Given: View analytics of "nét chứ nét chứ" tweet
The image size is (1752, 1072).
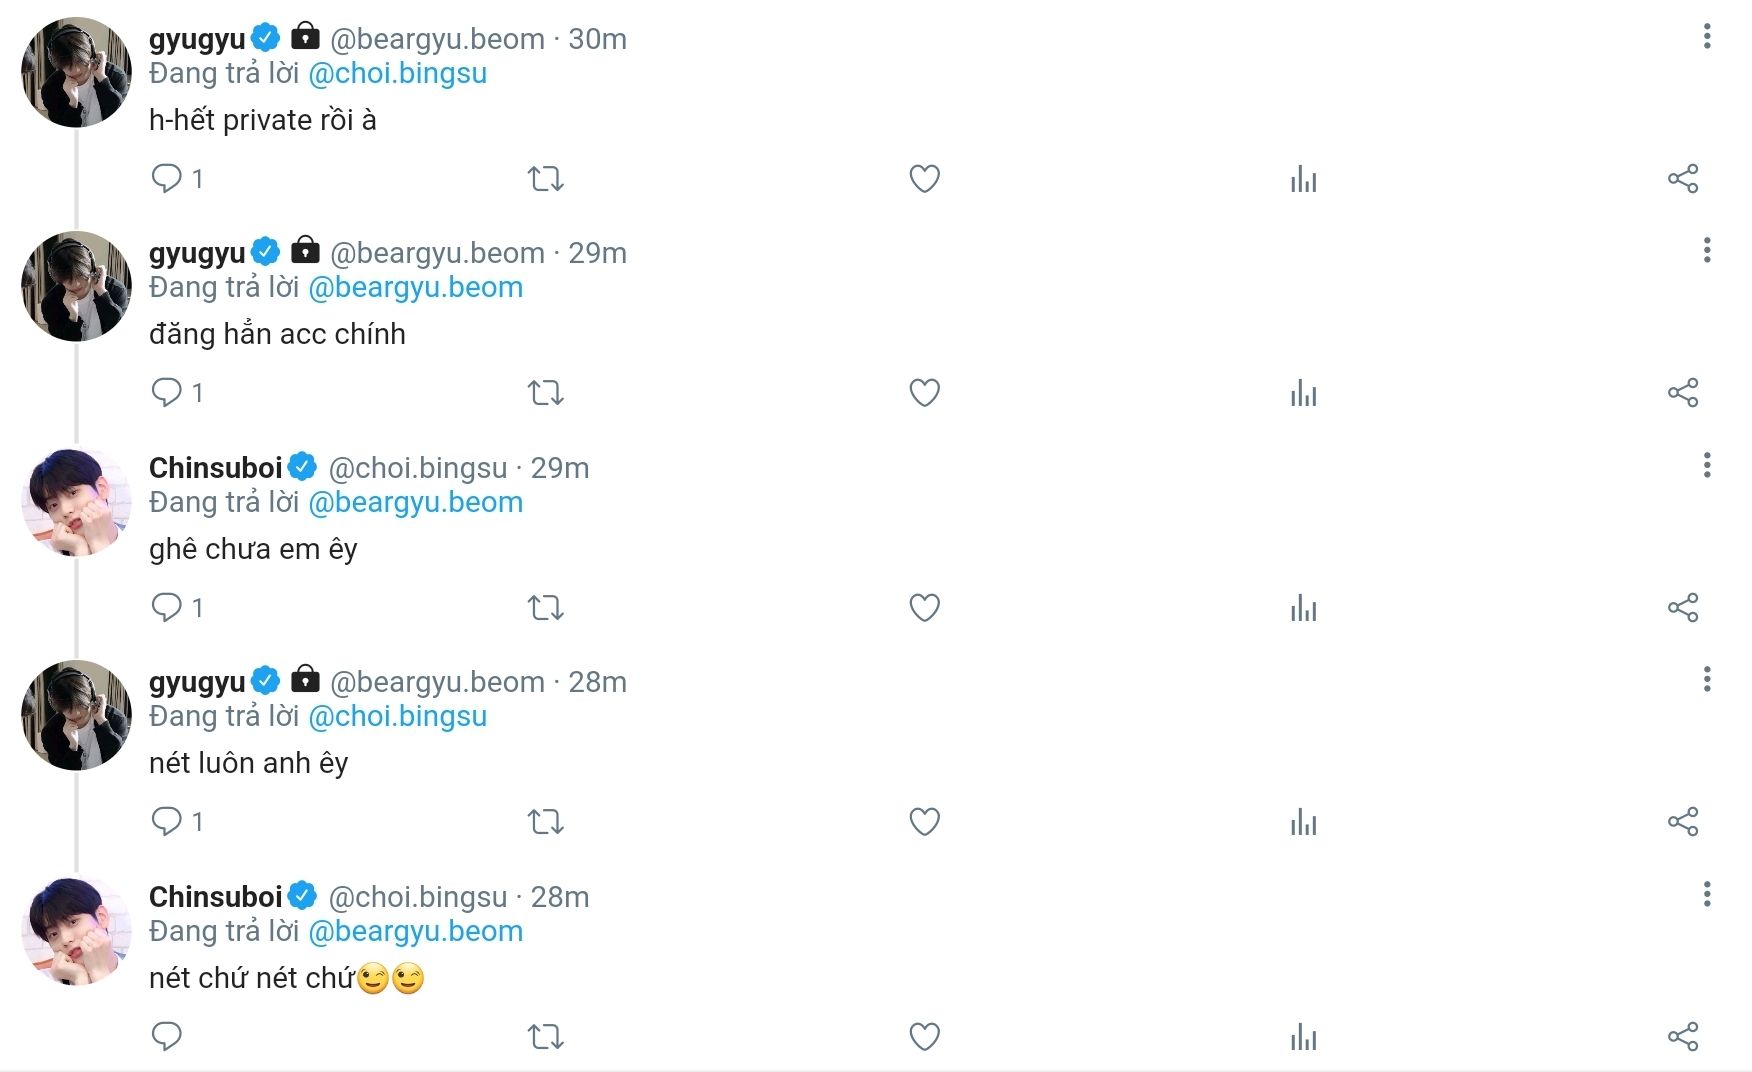Looking at the screenshot, I should 1303,1037.
